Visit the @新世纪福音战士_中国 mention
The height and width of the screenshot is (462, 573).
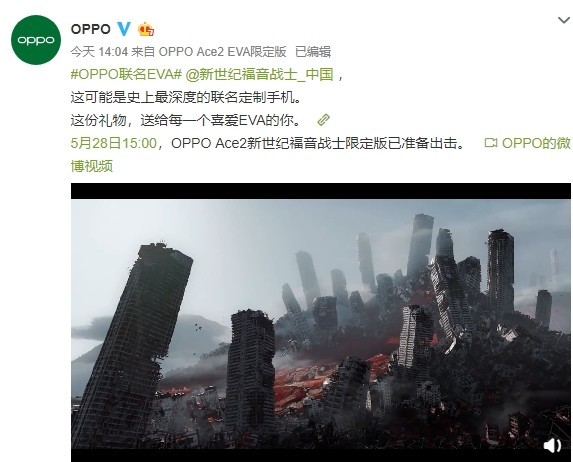pos(259,75)
